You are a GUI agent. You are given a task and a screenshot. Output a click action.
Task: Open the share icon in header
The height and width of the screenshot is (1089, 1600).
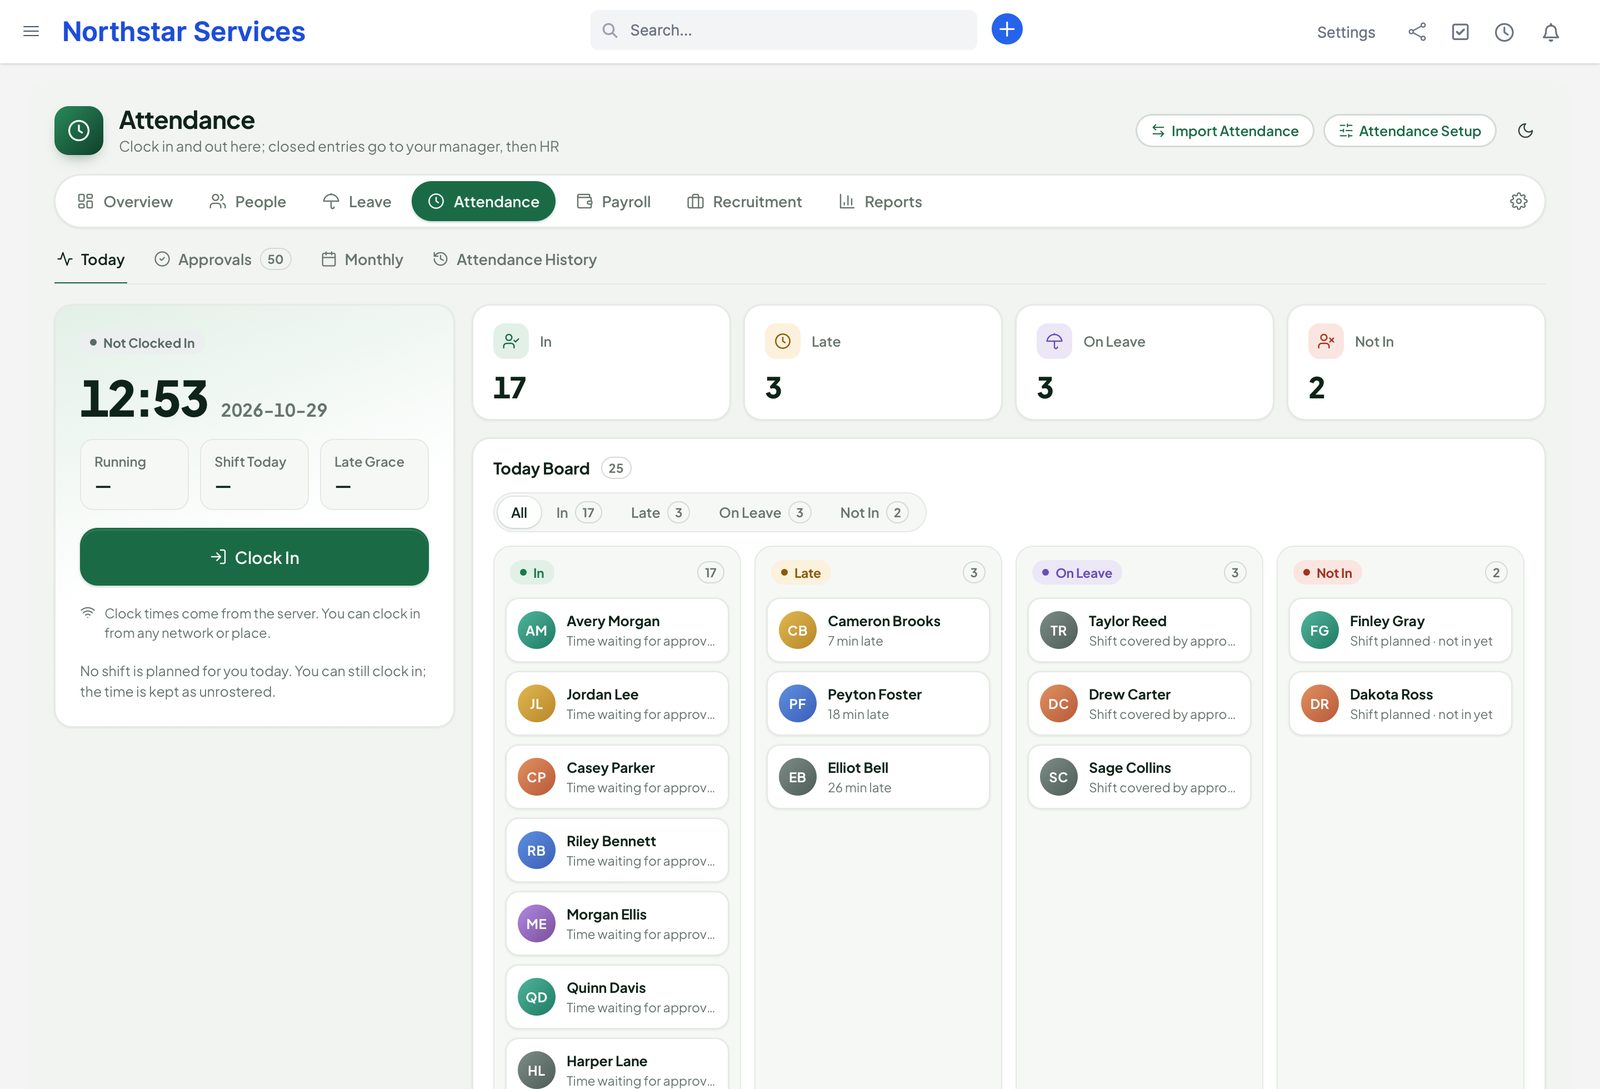pyautogui.click(x=1417, y=32)
